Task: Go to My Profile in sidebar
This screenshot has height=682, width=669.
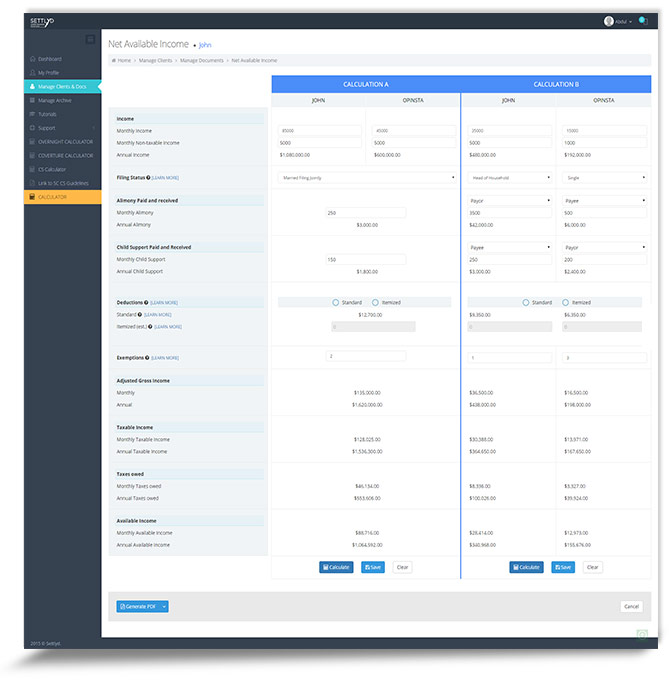Action: (x=49, y=73)
